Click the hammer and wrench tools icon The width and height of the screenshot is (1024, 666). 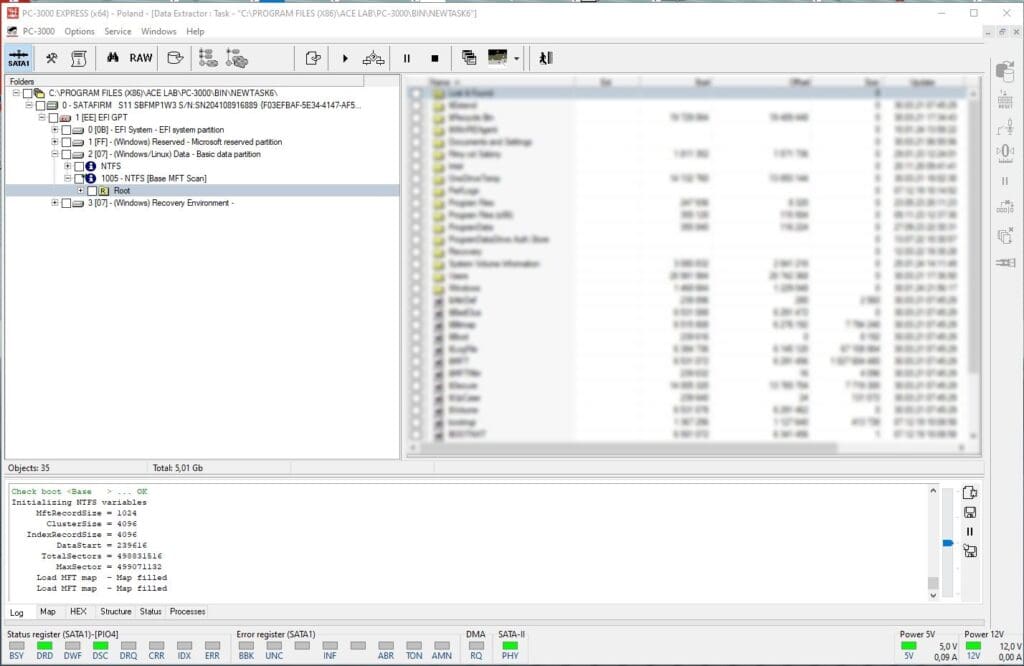(51, 58)
